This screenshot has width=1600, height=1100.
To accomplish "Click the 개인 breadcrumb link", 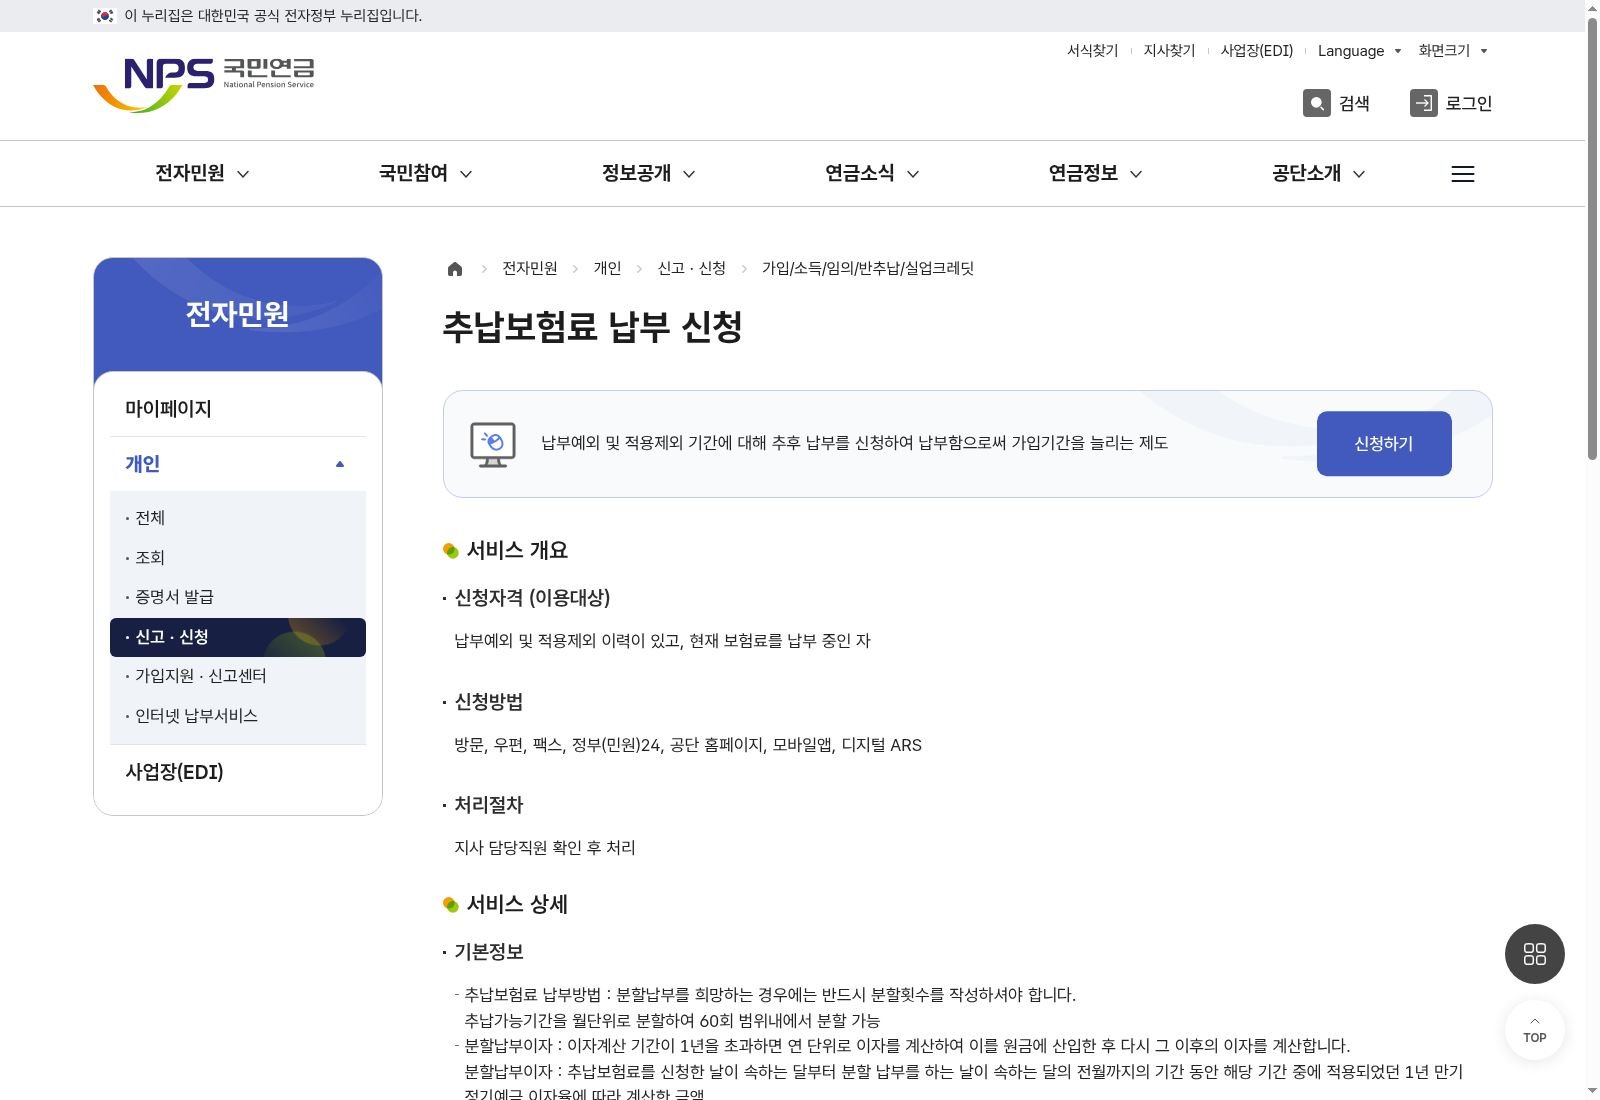I will 607,269.
